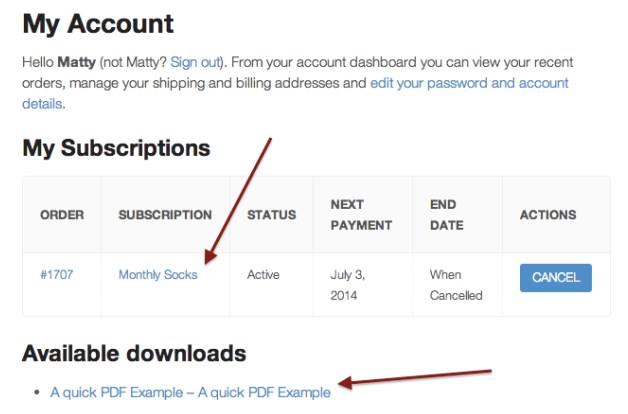This screenshot has width=628, height=414.
Task: Click the My Subscriptions heading
Action: 116,148
